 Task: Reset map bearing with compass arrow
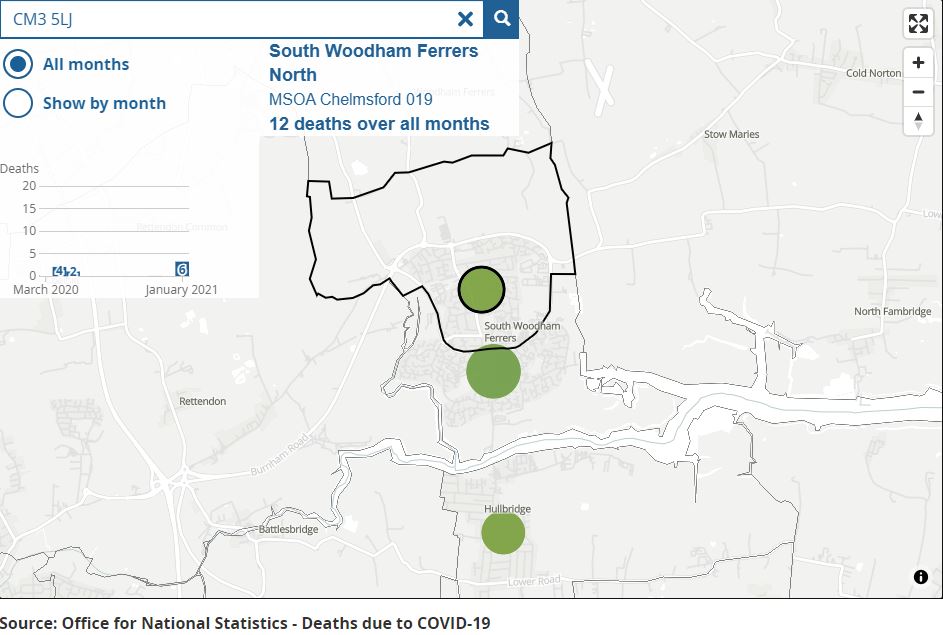pos(918,121)
